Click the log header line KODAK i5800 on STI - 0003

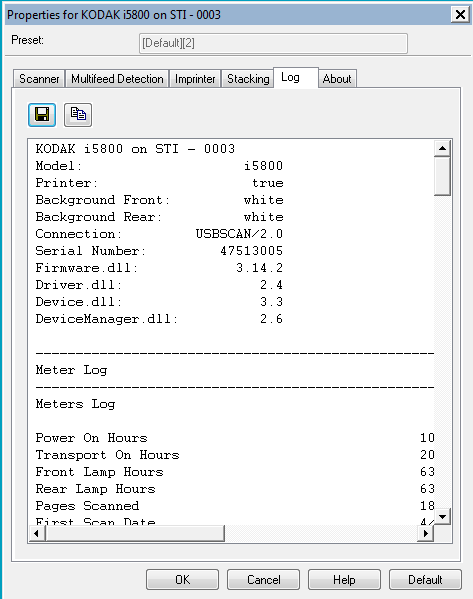coord(135,149)
